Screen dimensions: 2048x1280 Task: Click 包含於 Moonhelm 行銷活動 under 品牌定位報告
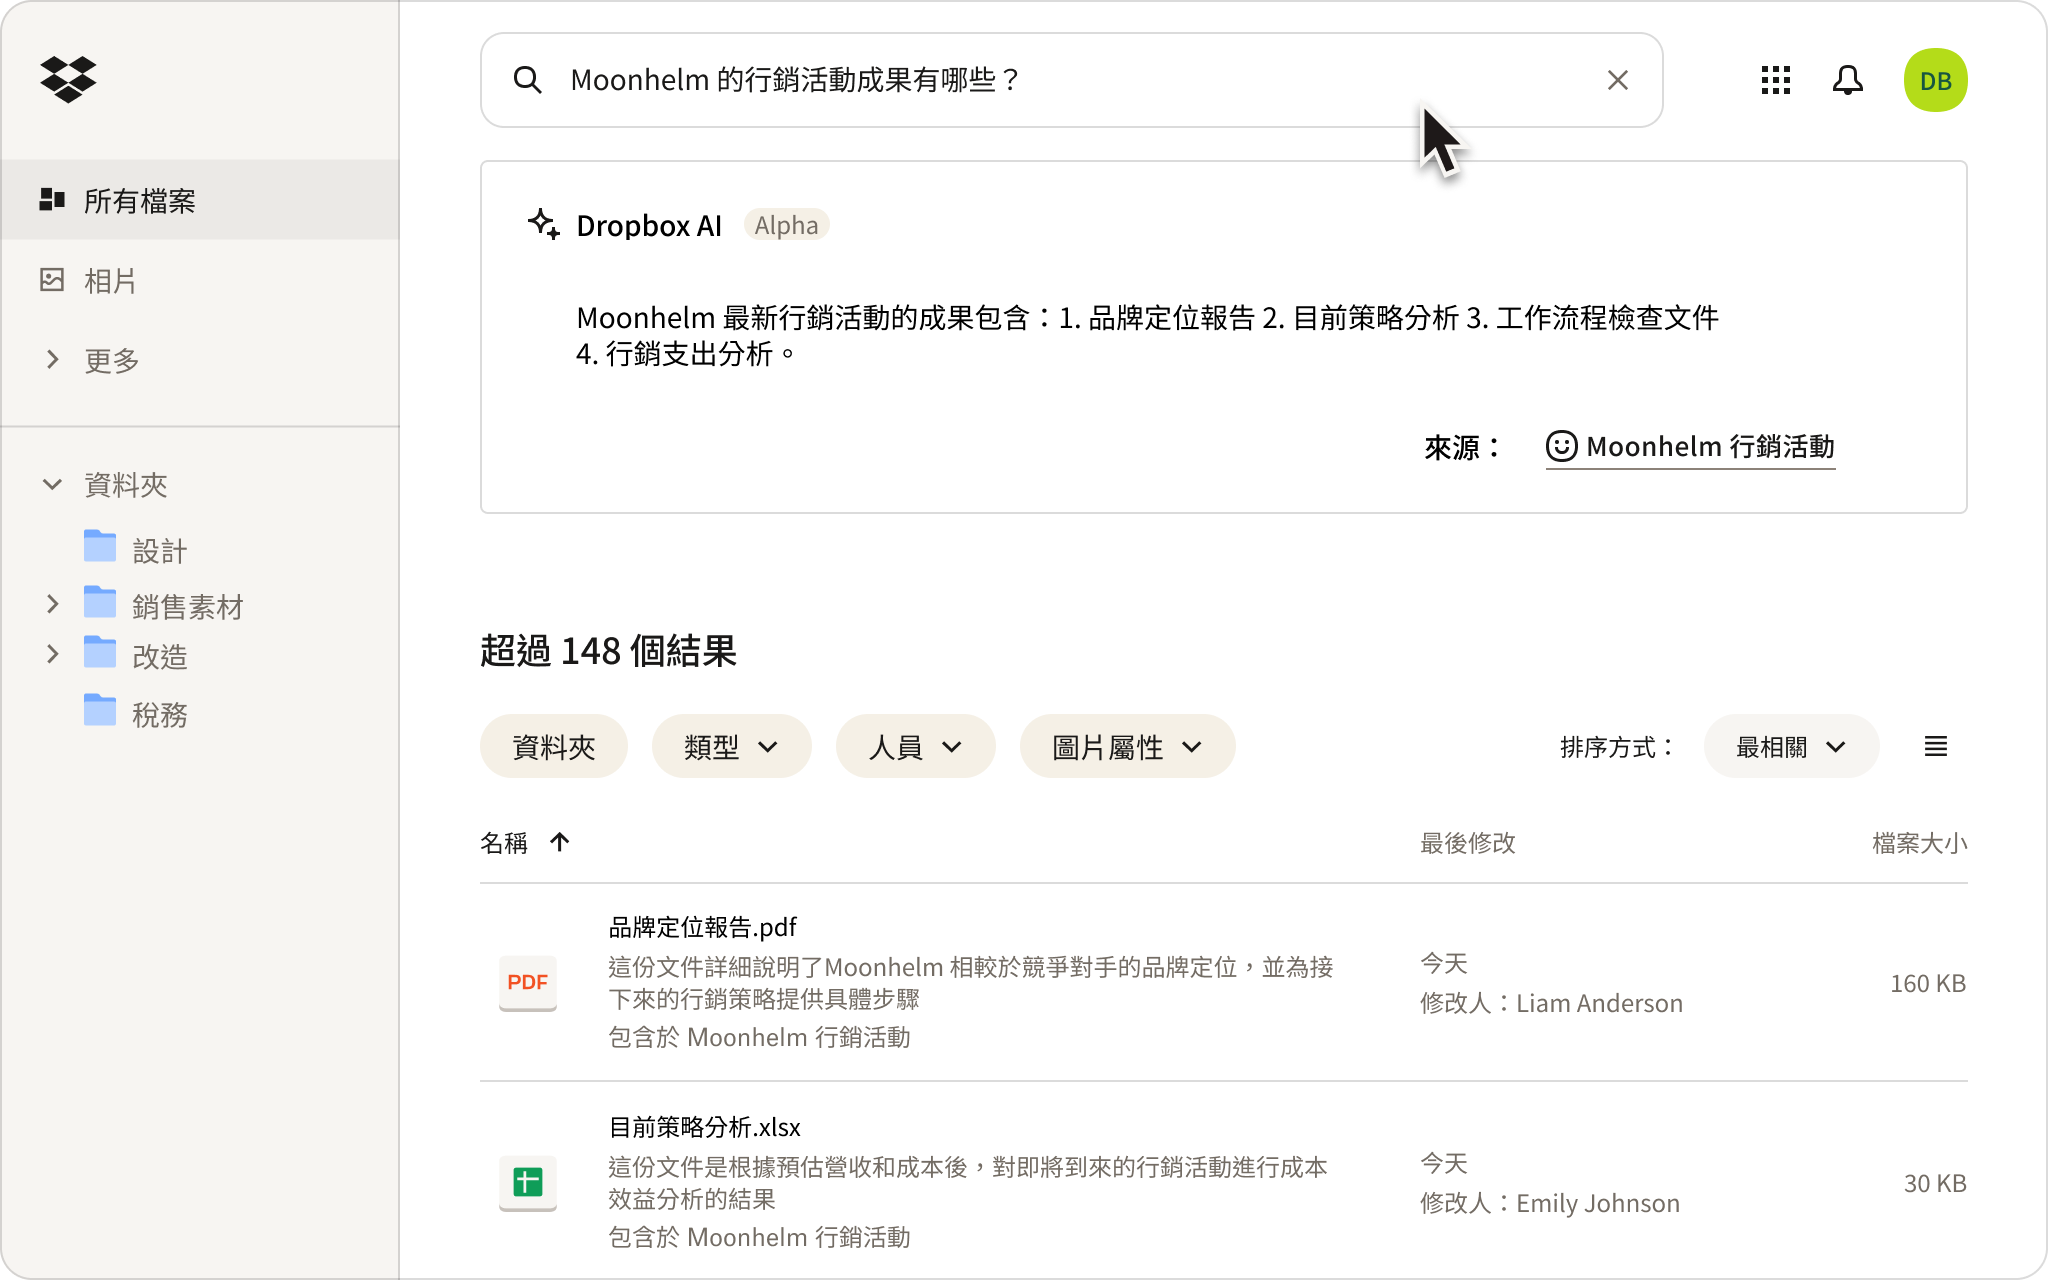759,1037
